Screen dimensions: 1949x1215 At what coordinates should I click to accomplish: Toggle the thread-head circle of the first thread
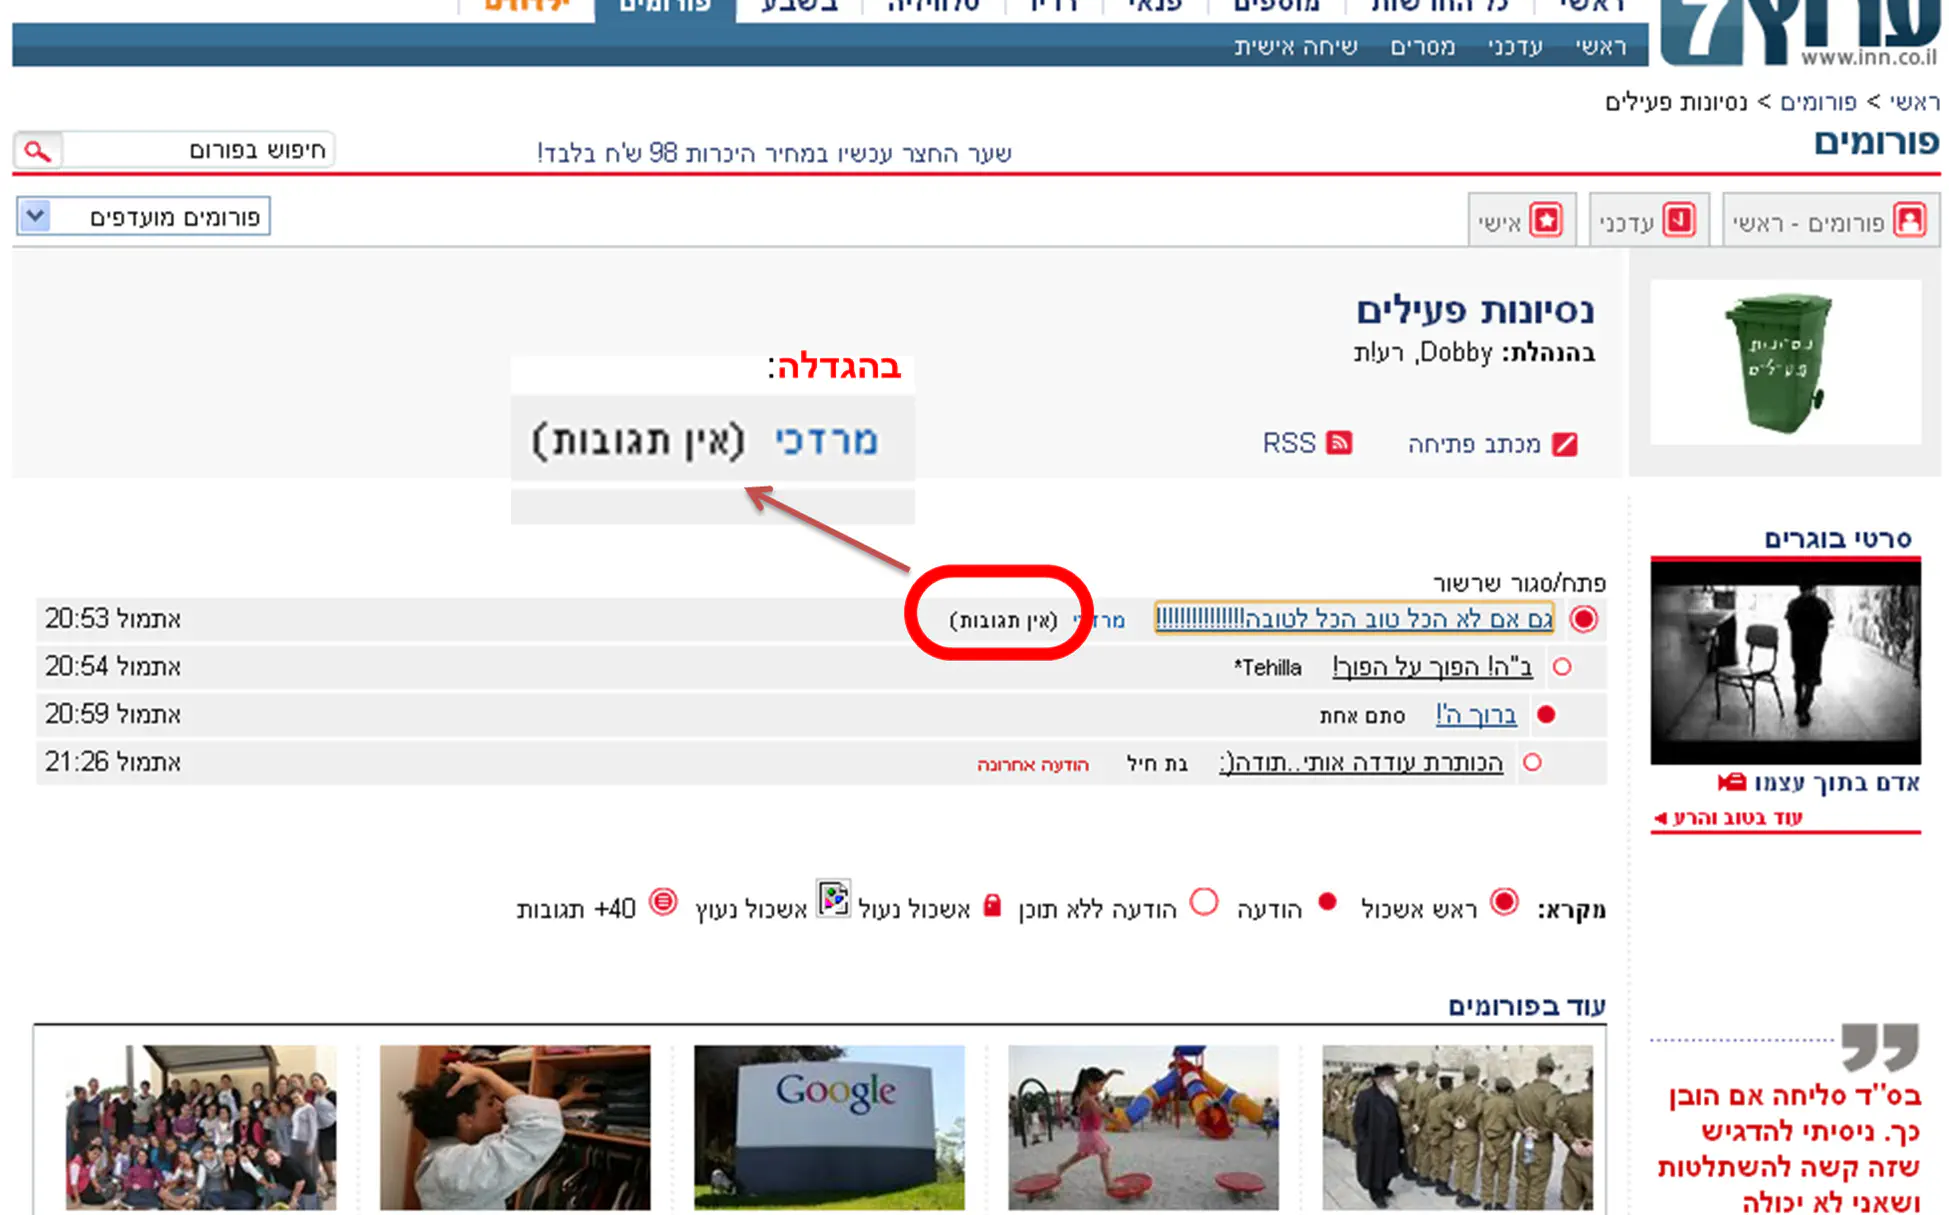coord(1583,619)
